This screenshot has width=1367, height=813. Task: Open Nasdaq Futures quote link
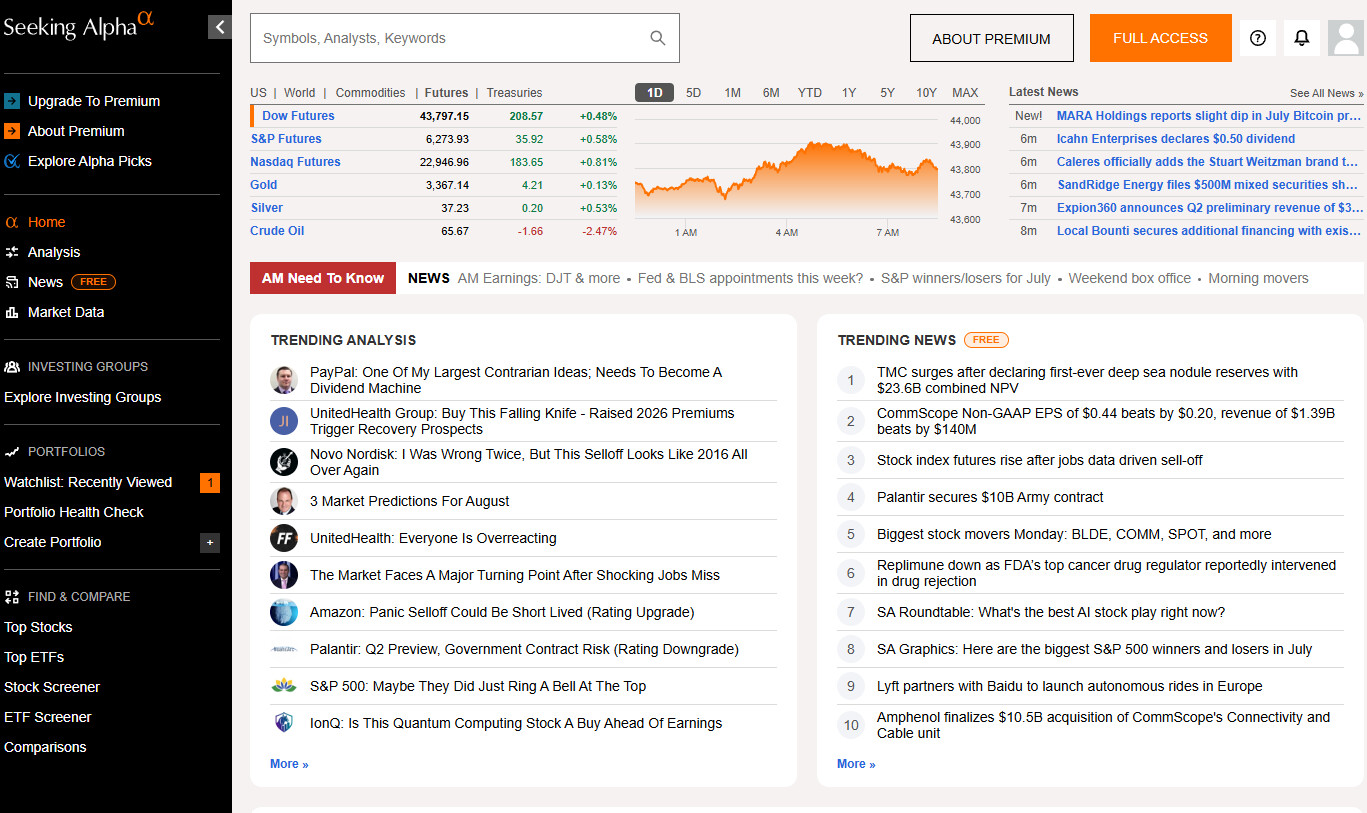point(295,162)
